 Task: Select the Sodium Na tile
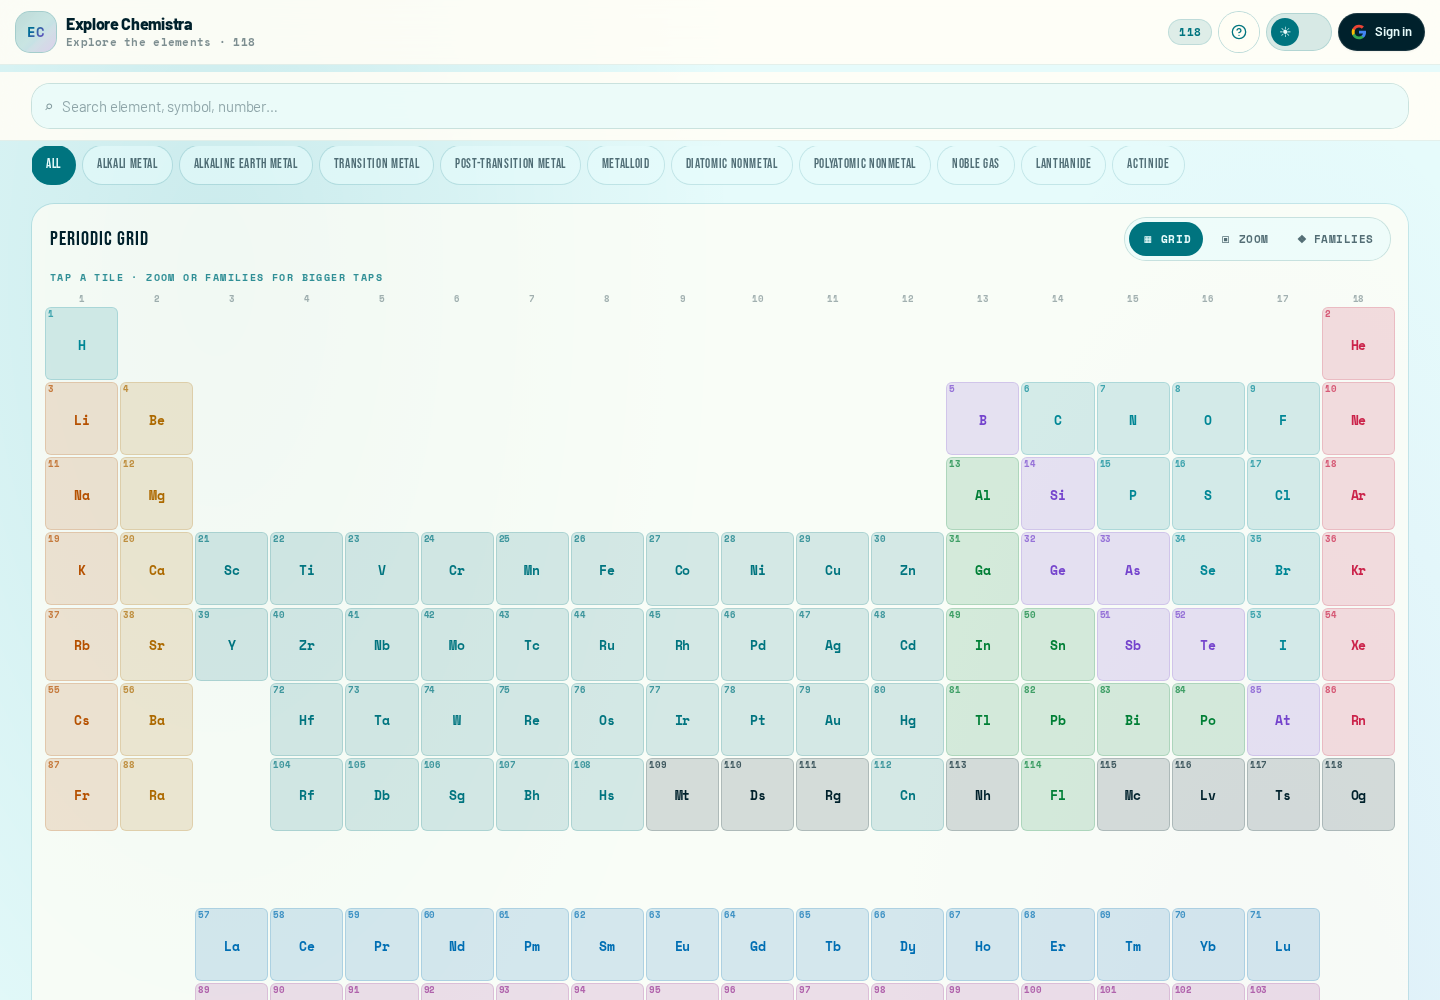[x=82, y=494]
